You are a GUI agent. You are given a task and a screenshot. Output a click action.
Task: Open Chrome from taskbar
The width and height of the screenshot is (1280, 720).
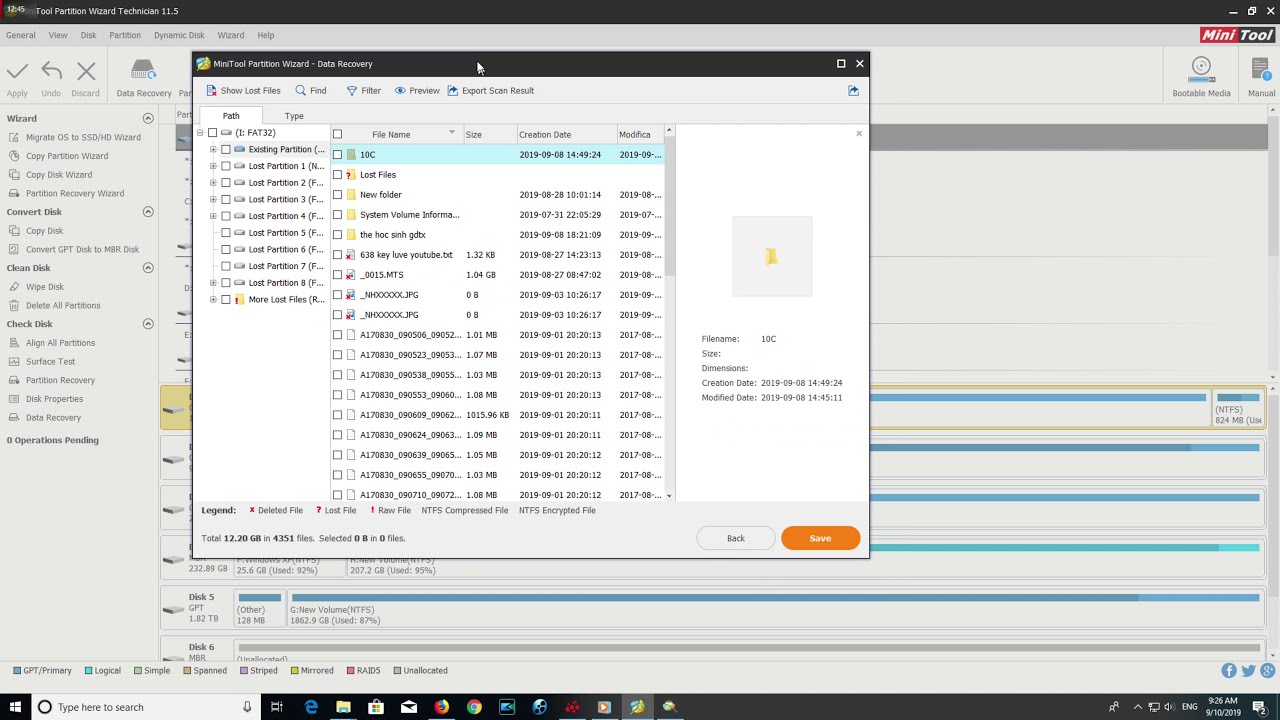(474, 707)
